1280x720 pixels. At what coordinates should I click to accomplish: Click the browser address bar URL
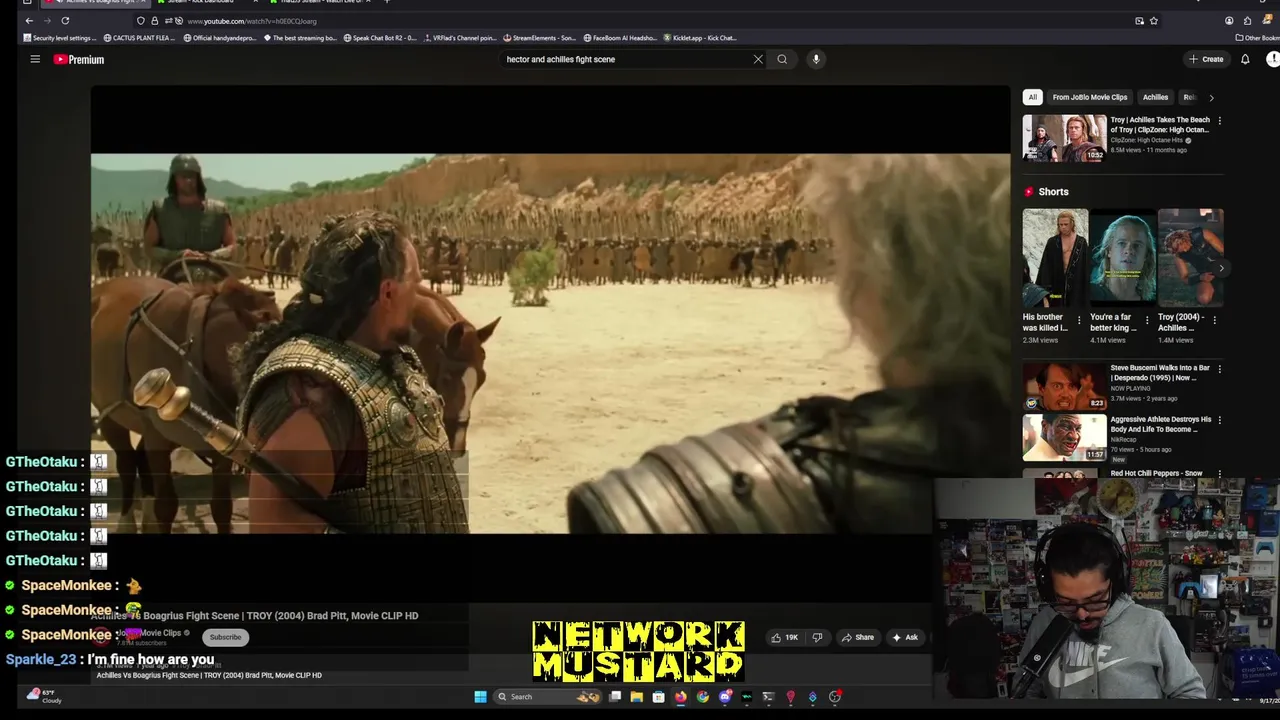252,21
